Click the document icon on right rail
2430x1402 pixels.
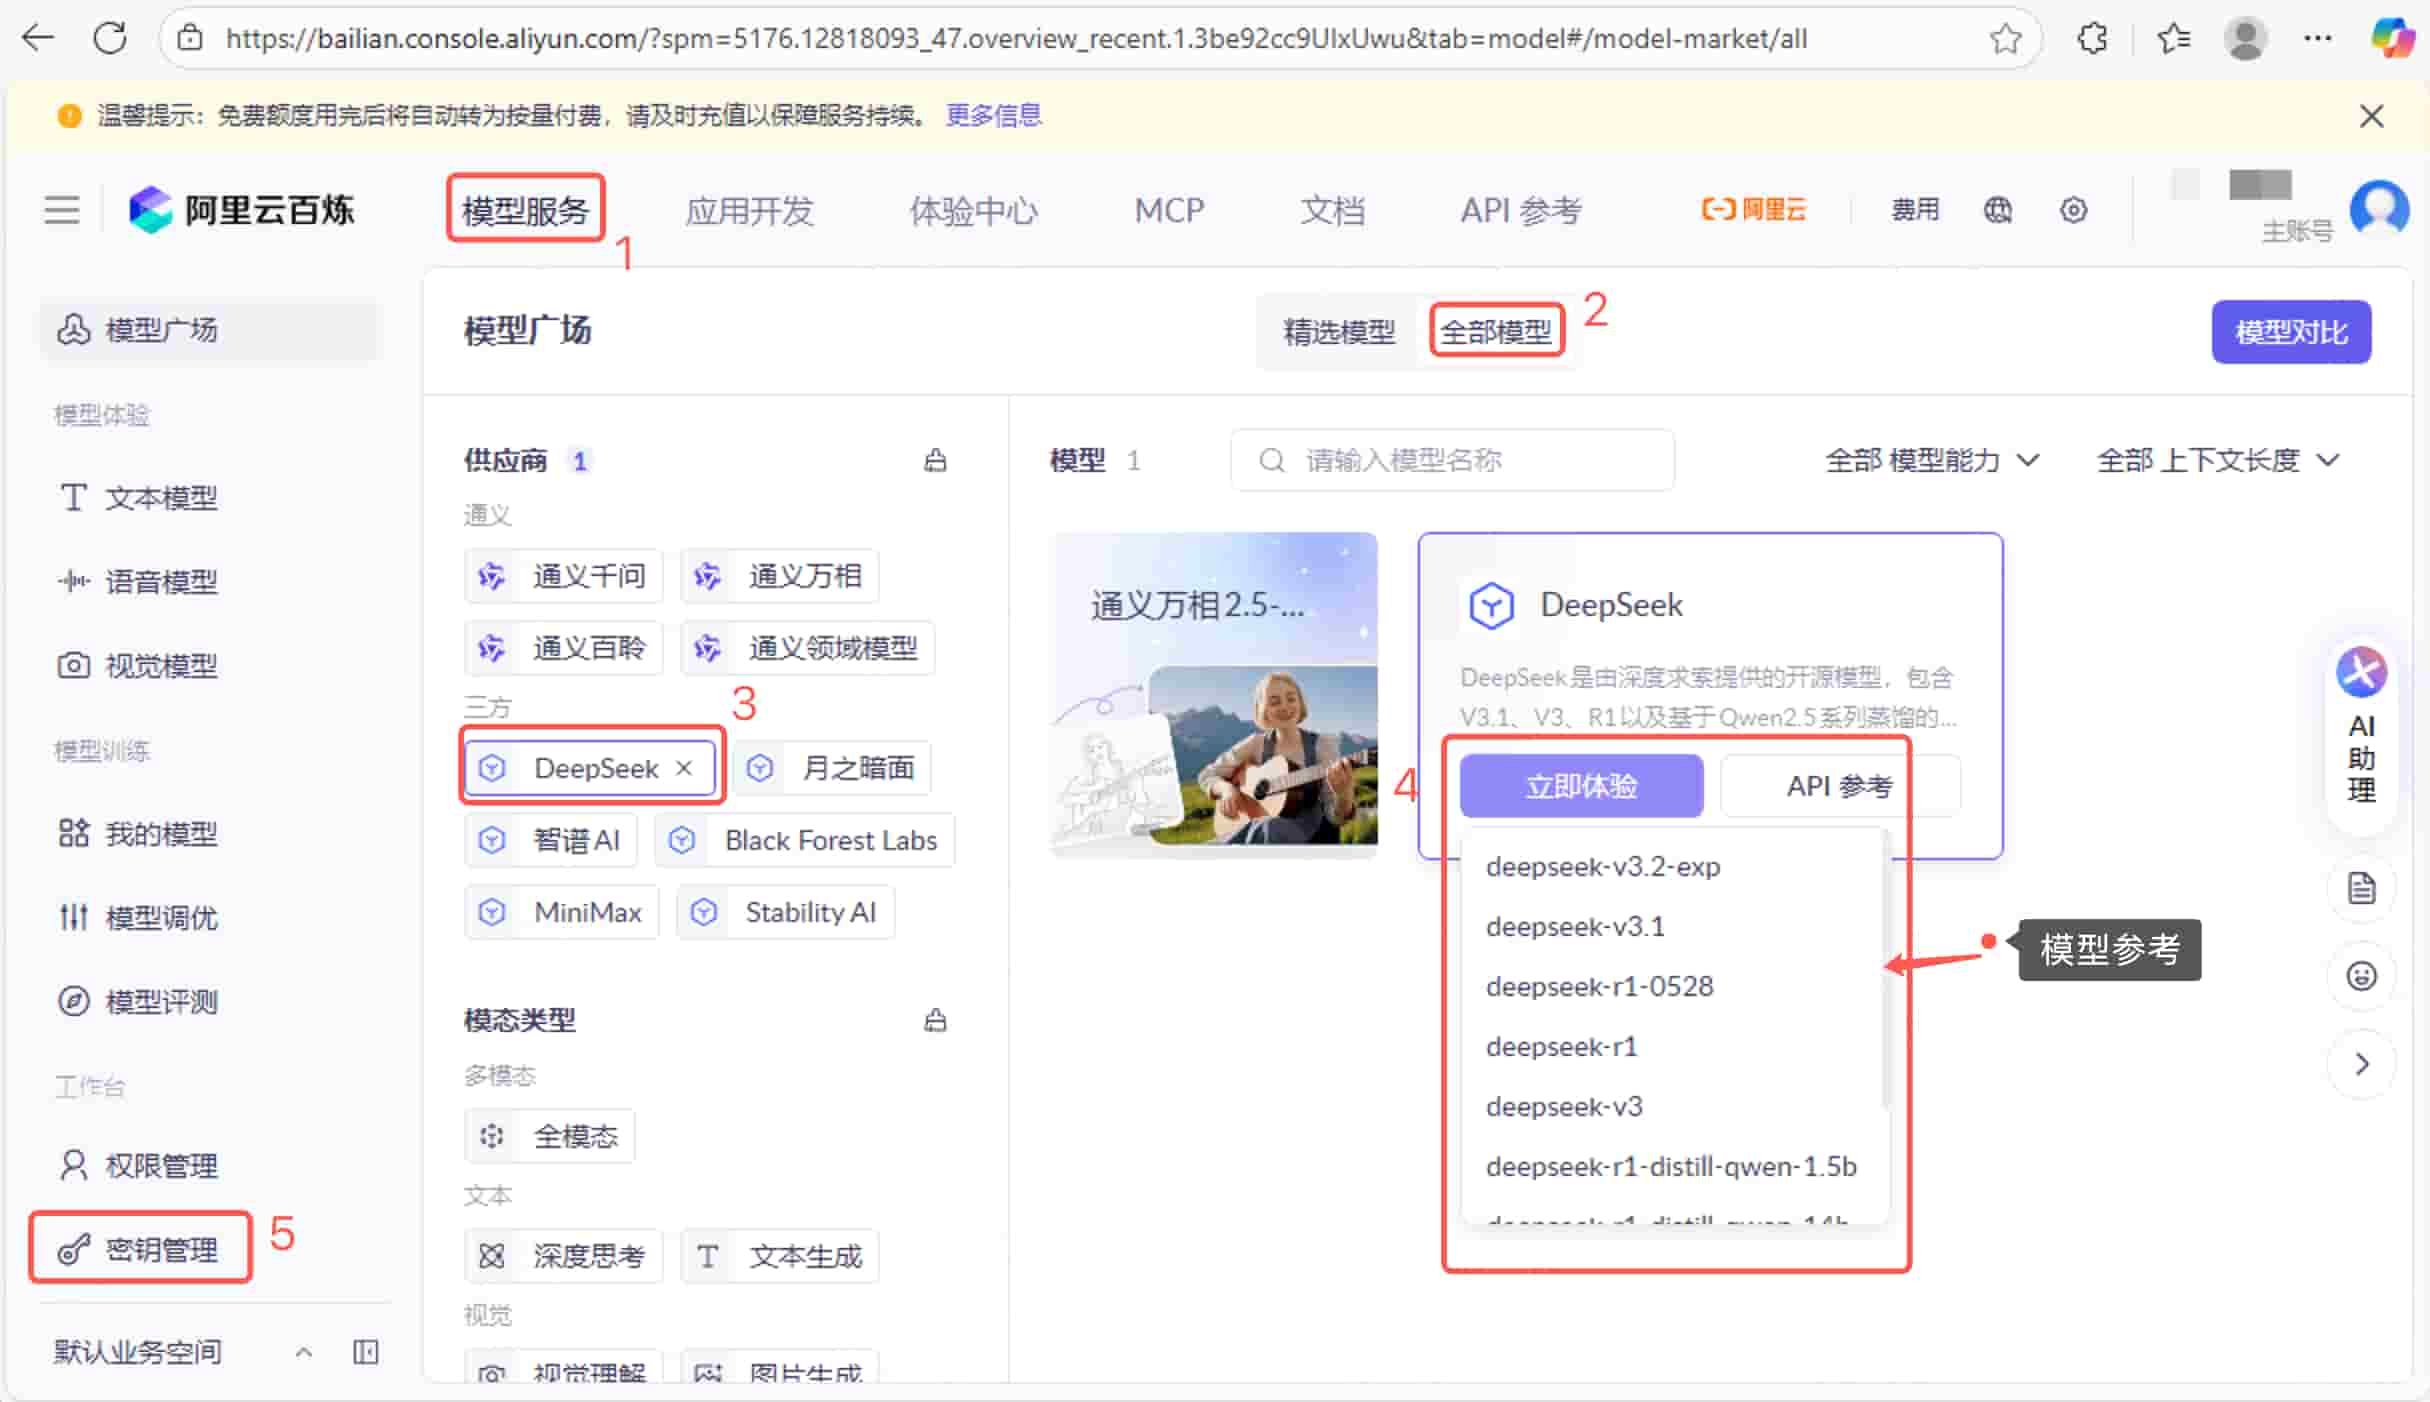click(2361, 888)
